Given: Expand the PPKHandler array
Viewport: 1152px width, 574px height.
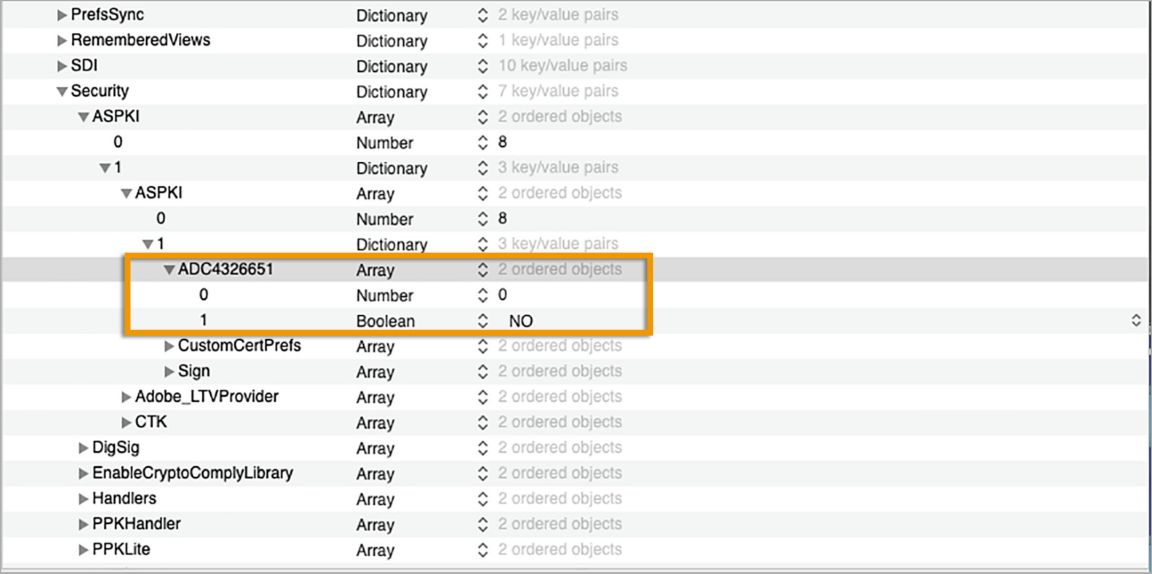Looking at the screenshot, I should pos(84,524).
